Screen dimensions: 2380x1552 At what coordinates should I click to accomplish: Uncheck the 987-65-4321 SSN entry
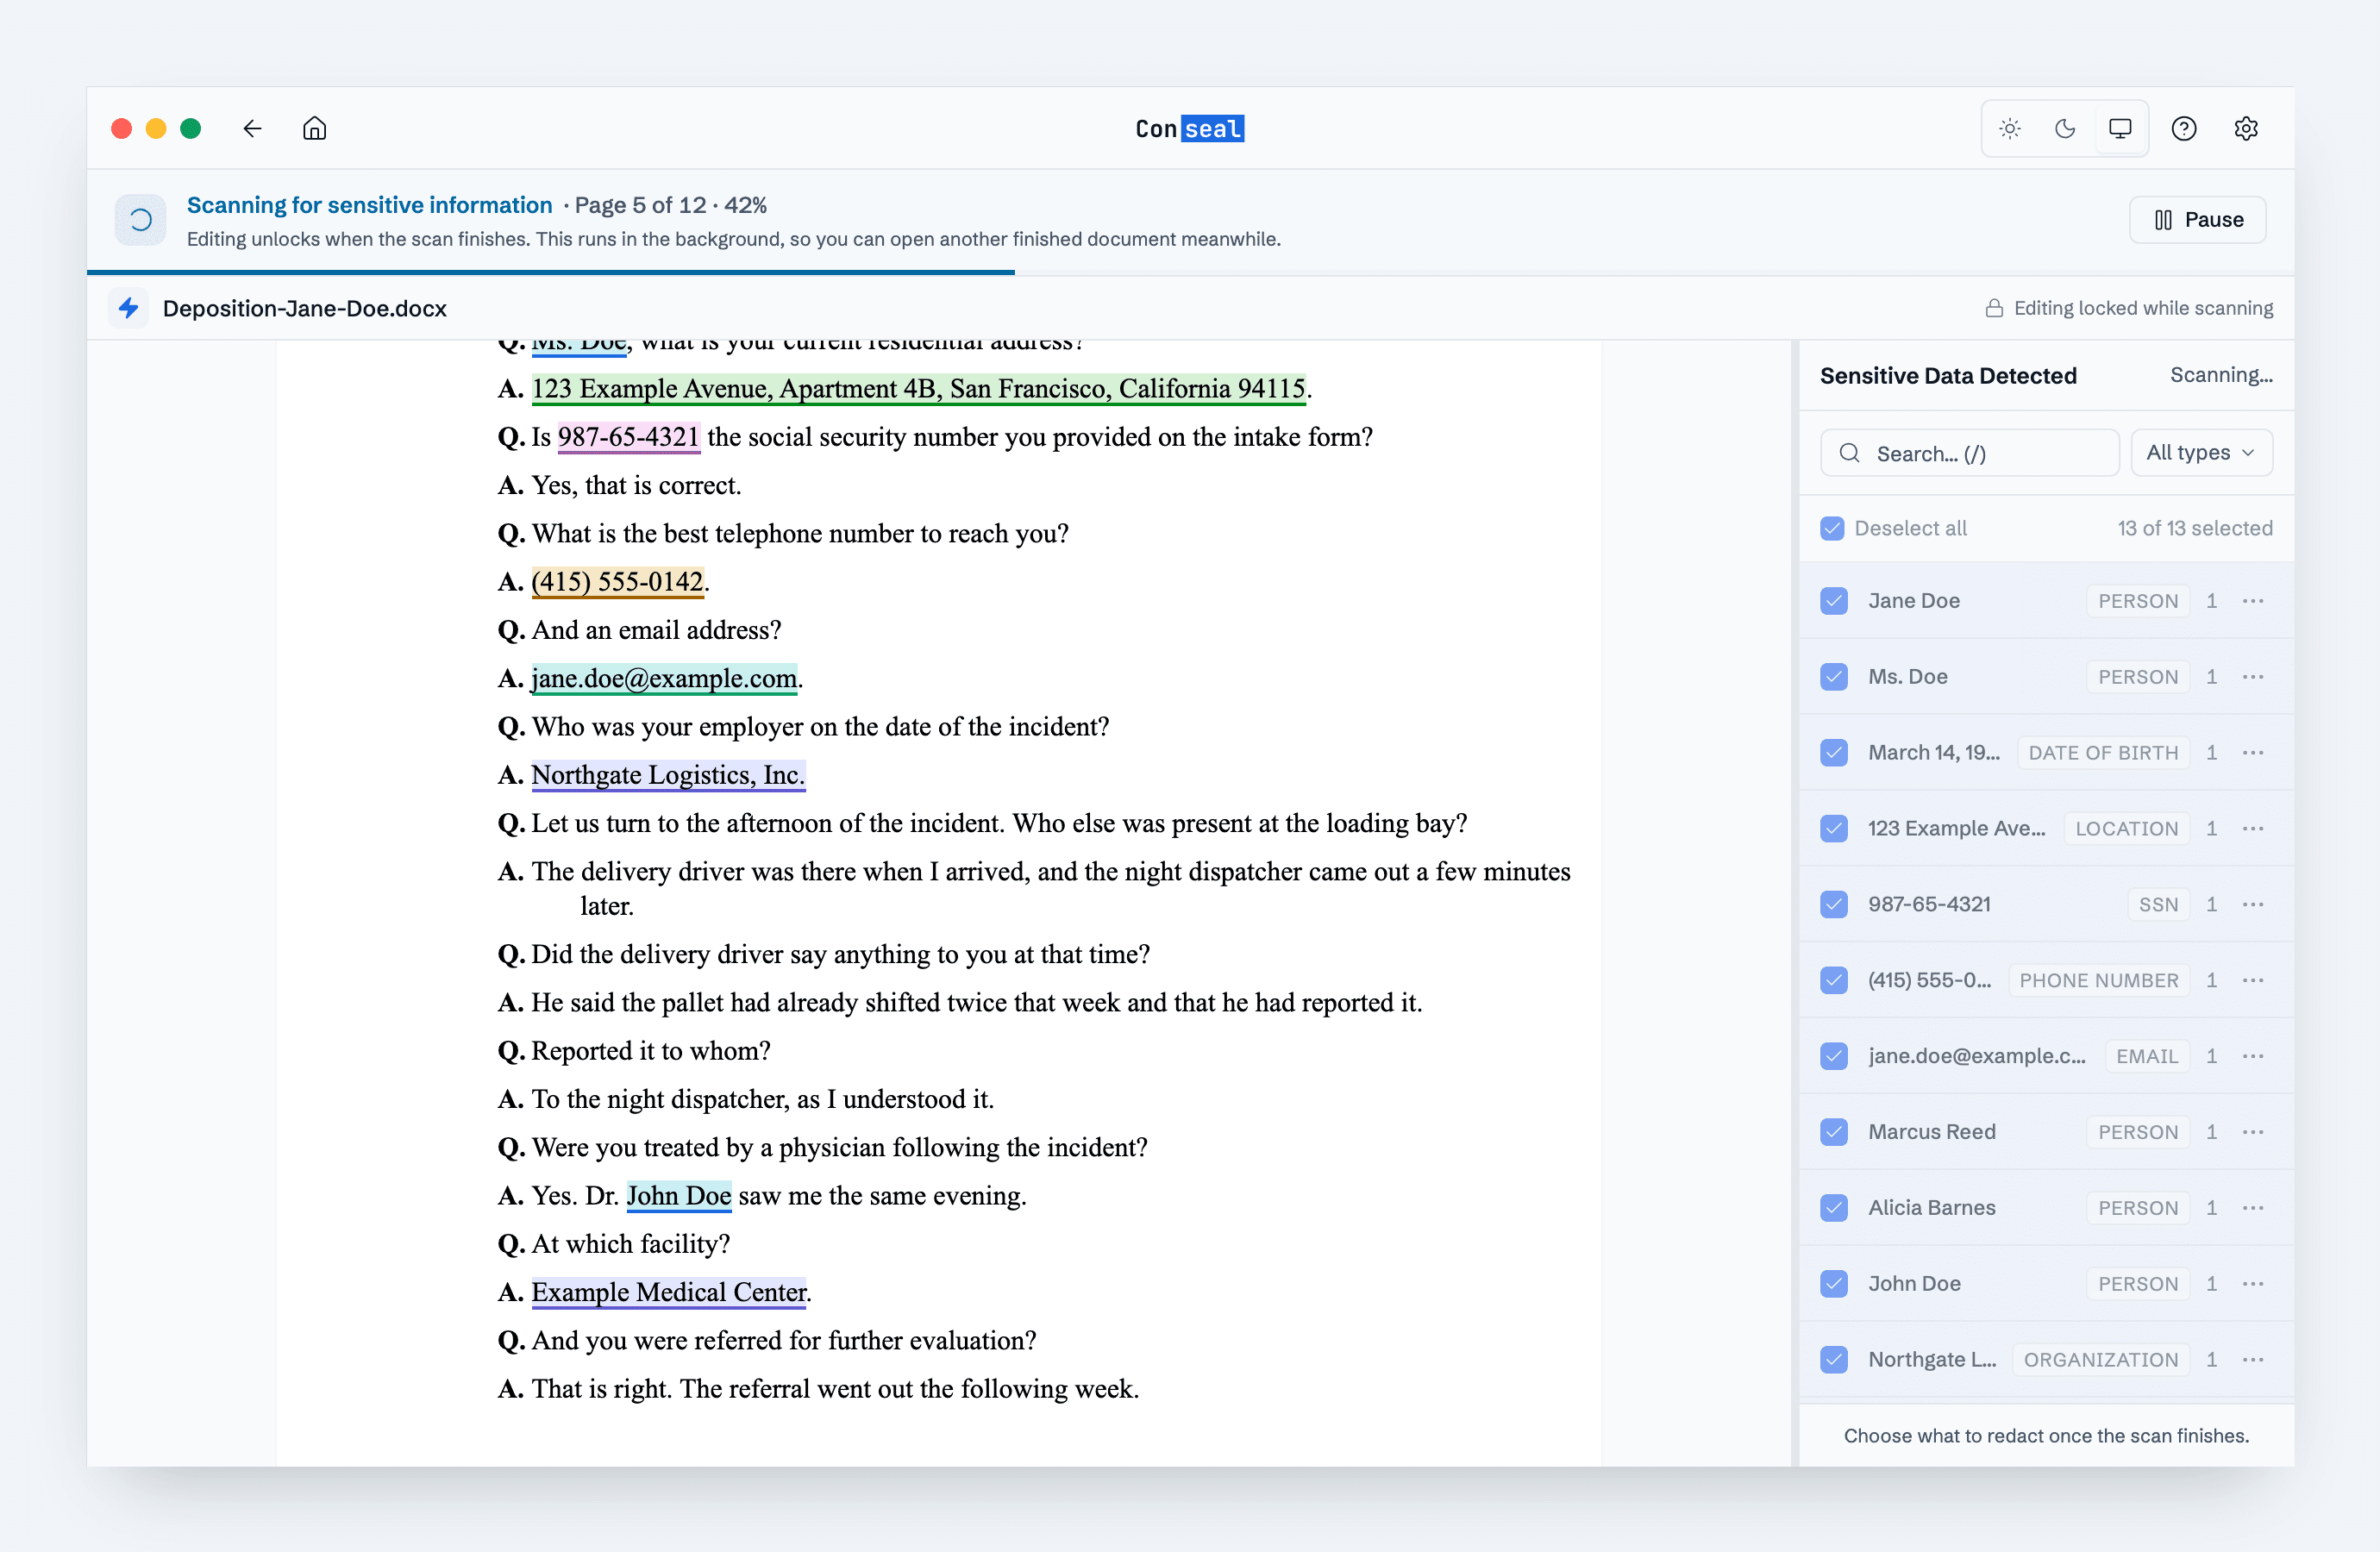click(x=1834, y=904)
